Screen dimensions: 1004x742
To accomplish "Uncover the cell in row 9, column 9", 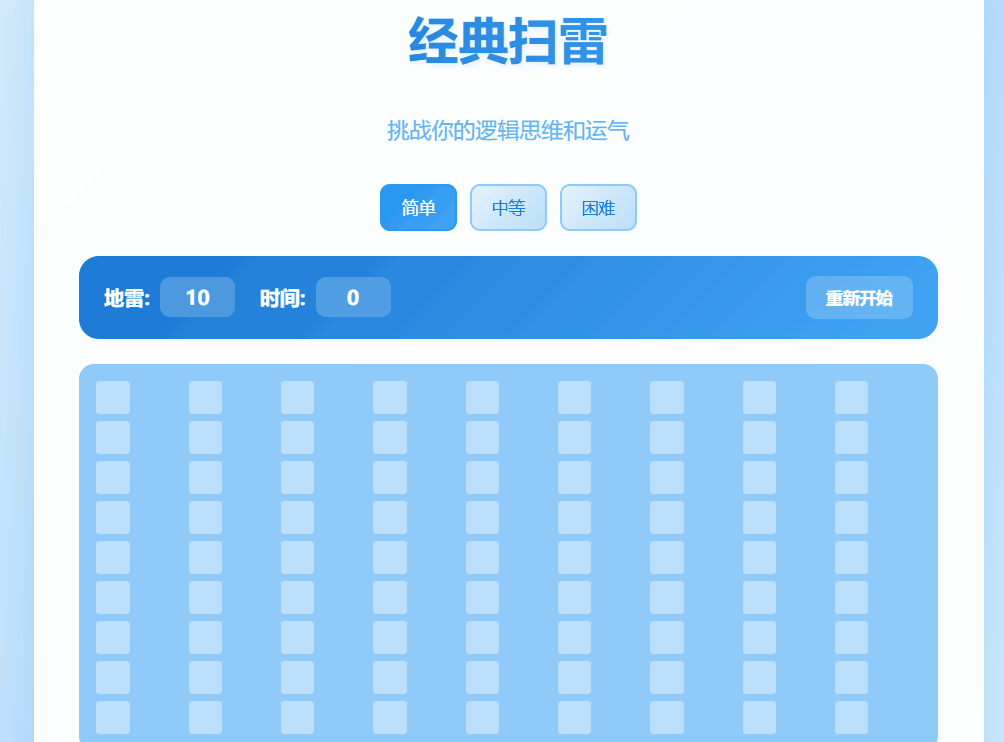I will click(852, 717).
